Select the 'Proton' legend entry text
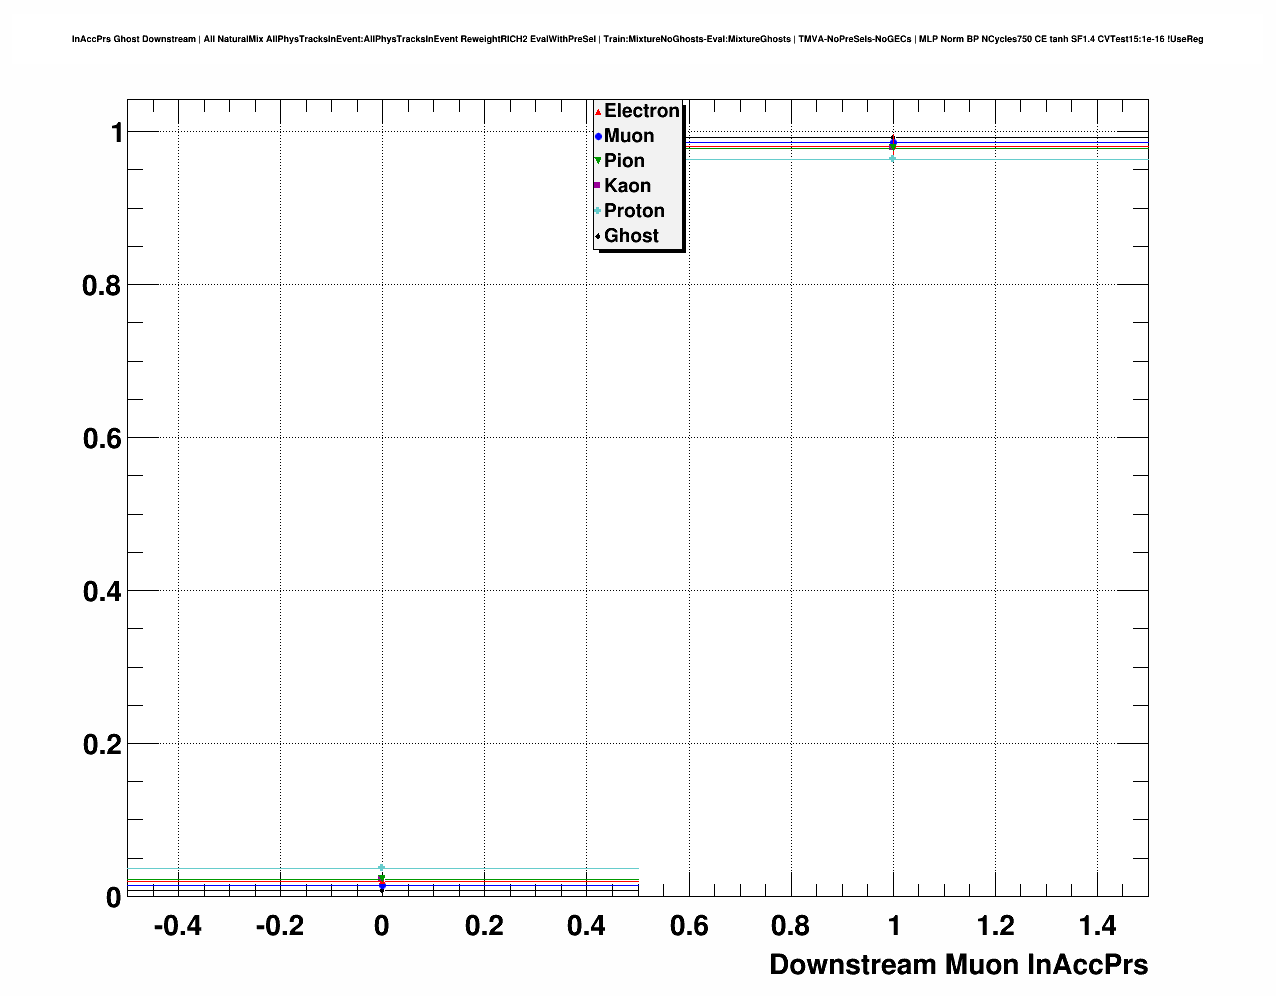 [634, 211]
